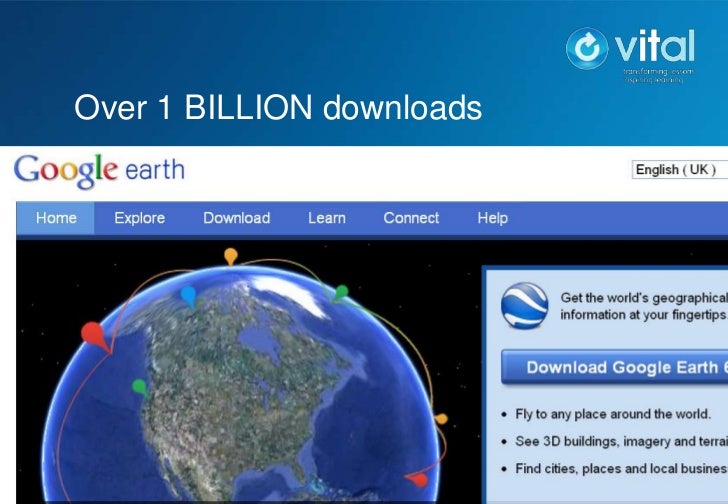Click the 'Over 1 BILLION downloads' heading
Screen dimensions: 728x504
[x=278, y=107]
